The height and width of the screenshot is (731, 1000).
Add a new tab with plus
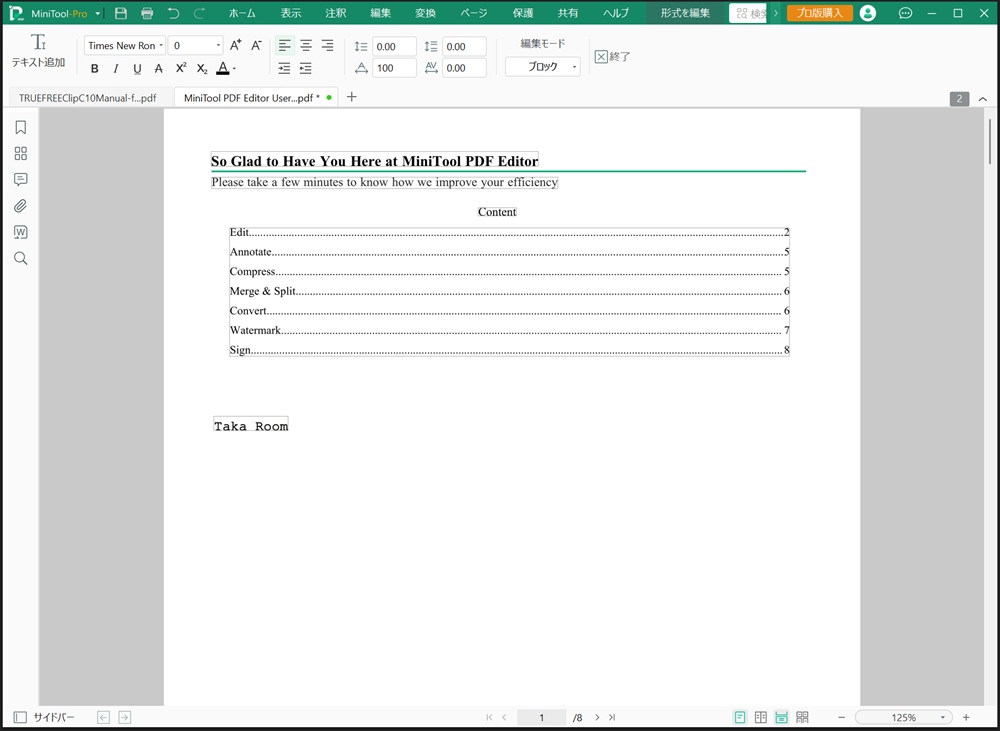click(351, 97)
